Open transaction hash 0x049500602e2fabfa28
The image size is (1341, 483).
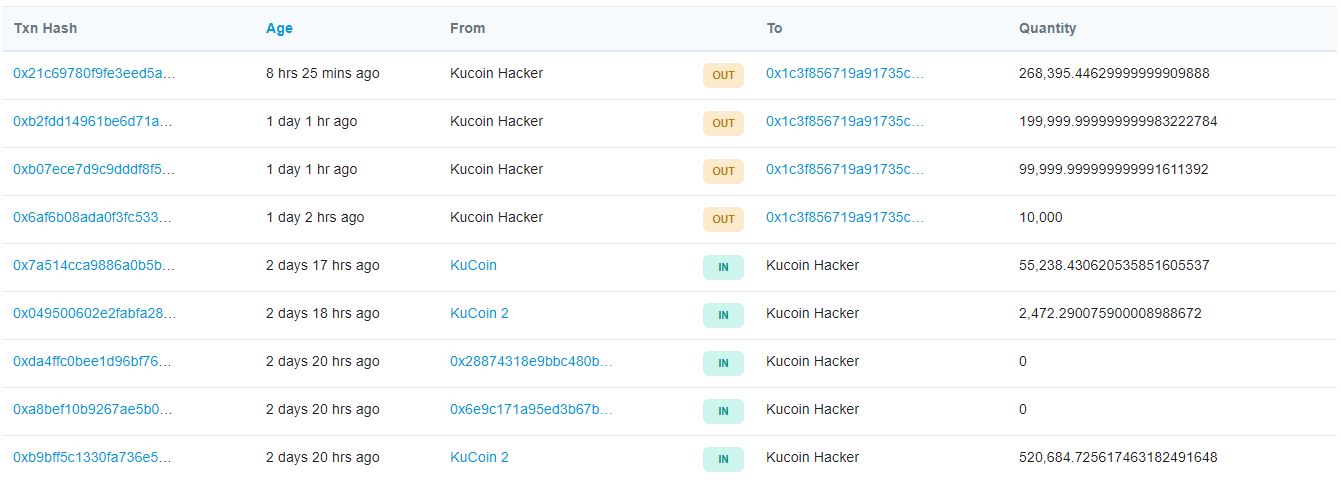(x=94, y=313)
